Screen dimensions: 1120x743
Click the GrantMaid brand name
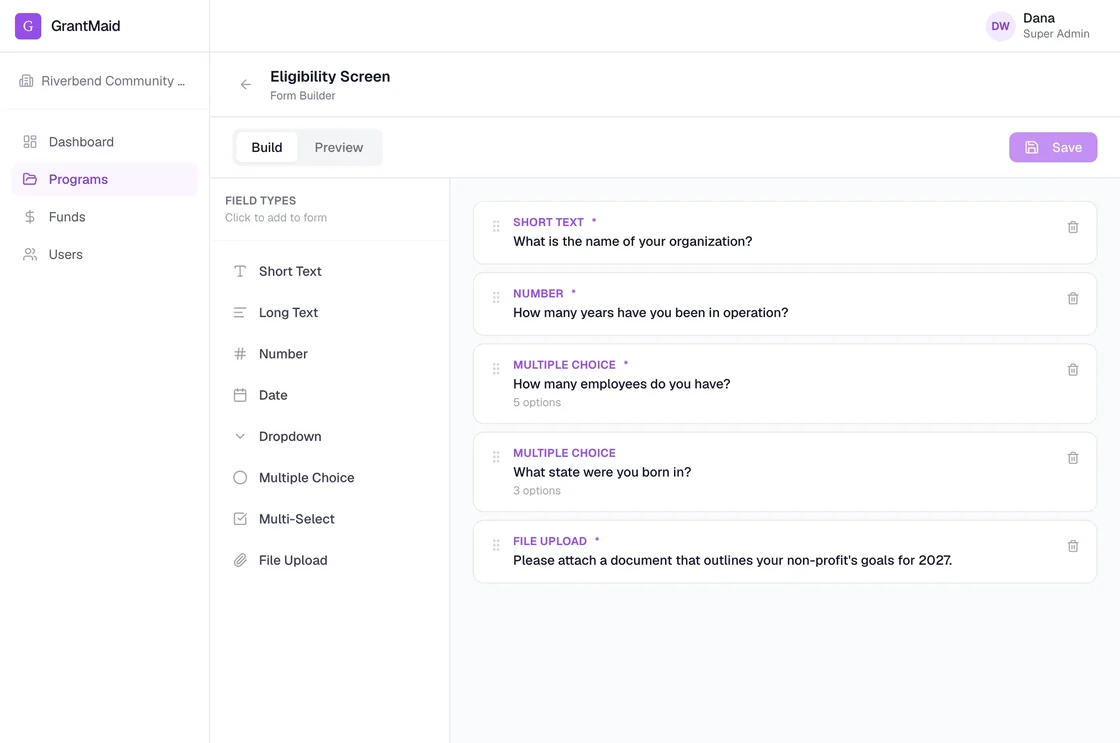(86, 26)
